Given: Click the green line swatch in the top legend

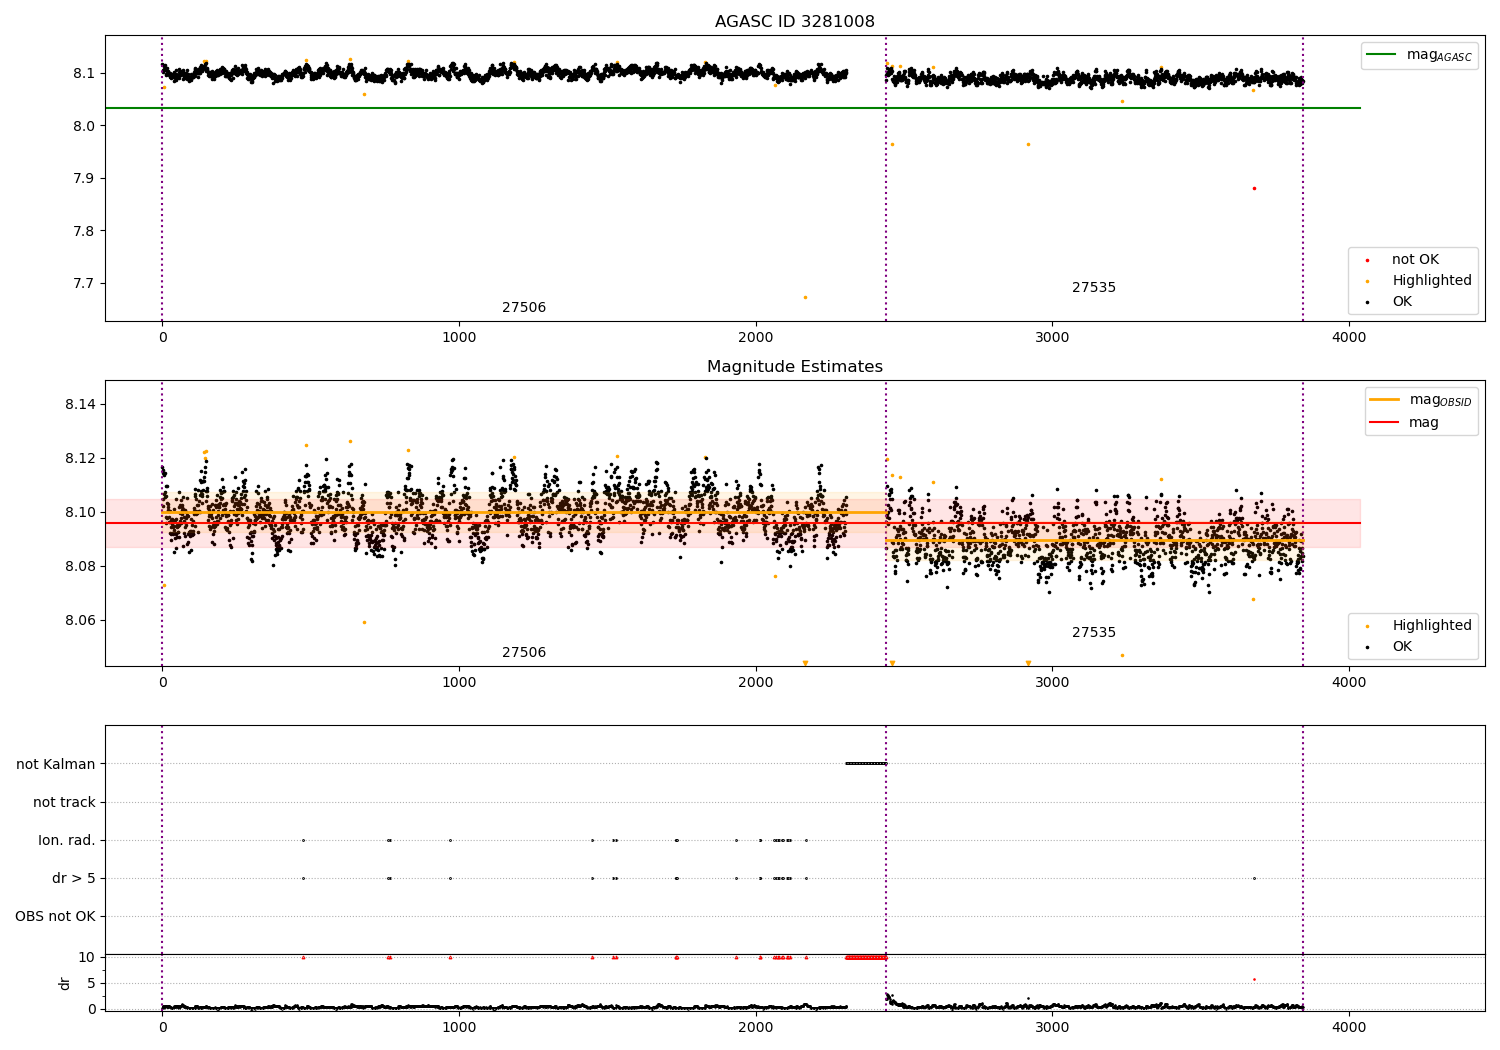Looking at the screenshot, I should click(x=1381, y=55).
